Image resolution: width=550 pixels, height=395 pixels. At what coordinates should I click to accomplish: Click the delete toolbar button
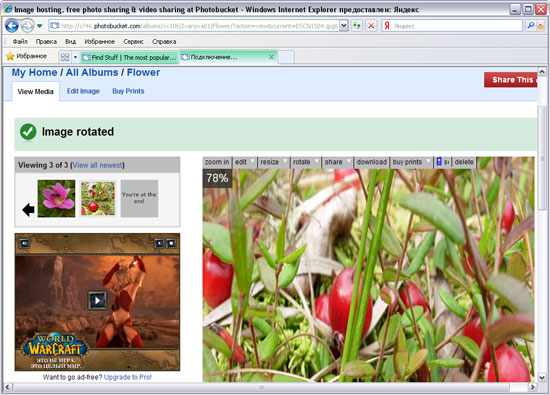coord(464,162)
